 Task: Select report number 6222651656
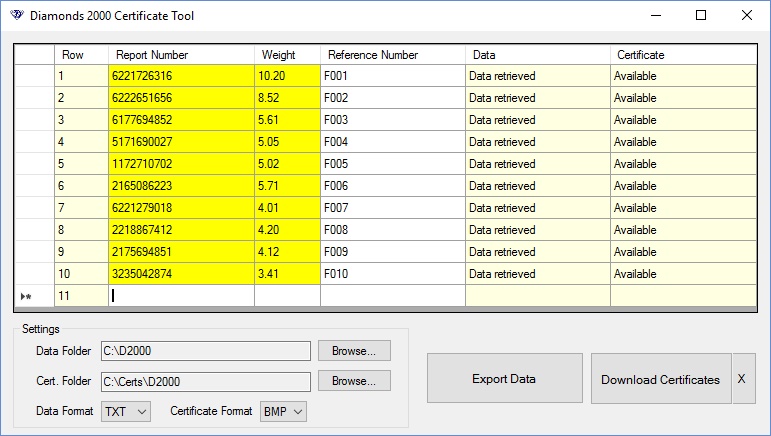(x=181, y=98)
